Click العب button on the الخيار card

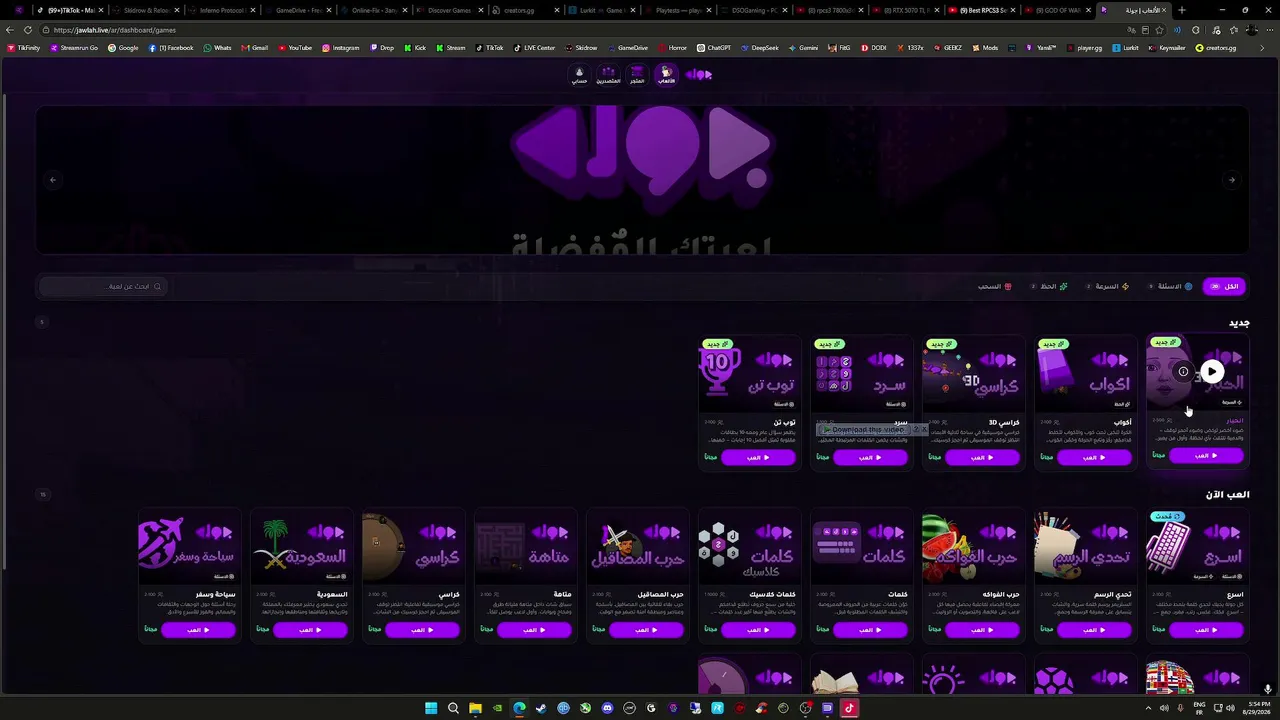(x=1205, y=457)
